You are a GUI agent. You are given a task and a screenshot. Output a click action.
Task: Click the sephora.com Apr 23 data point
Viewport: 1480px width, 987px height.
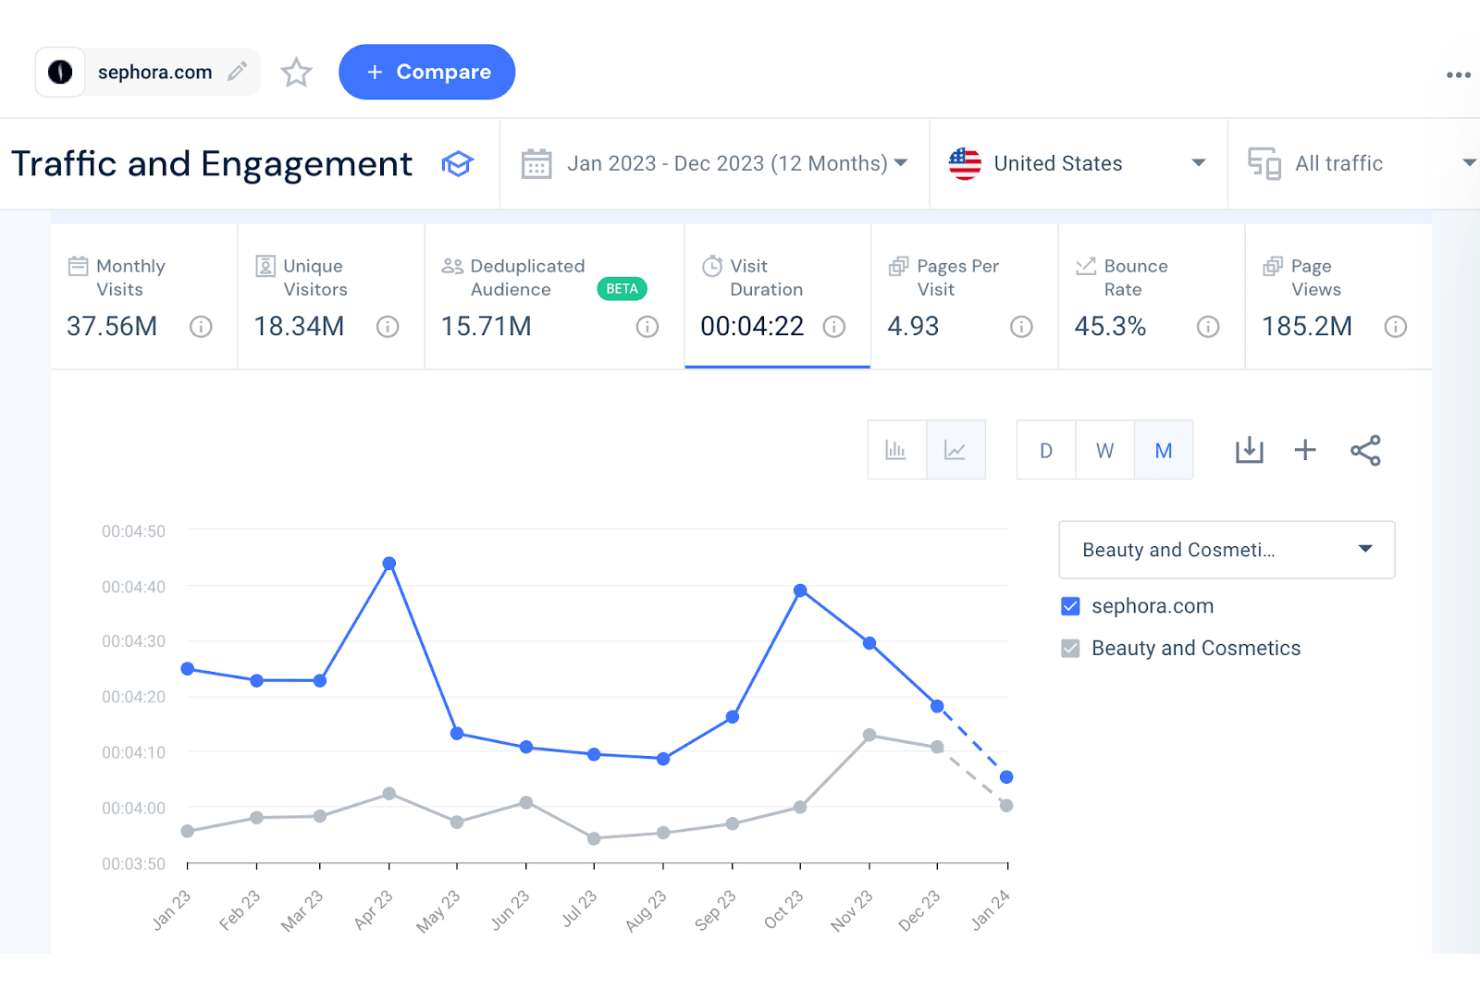(389, 564)
